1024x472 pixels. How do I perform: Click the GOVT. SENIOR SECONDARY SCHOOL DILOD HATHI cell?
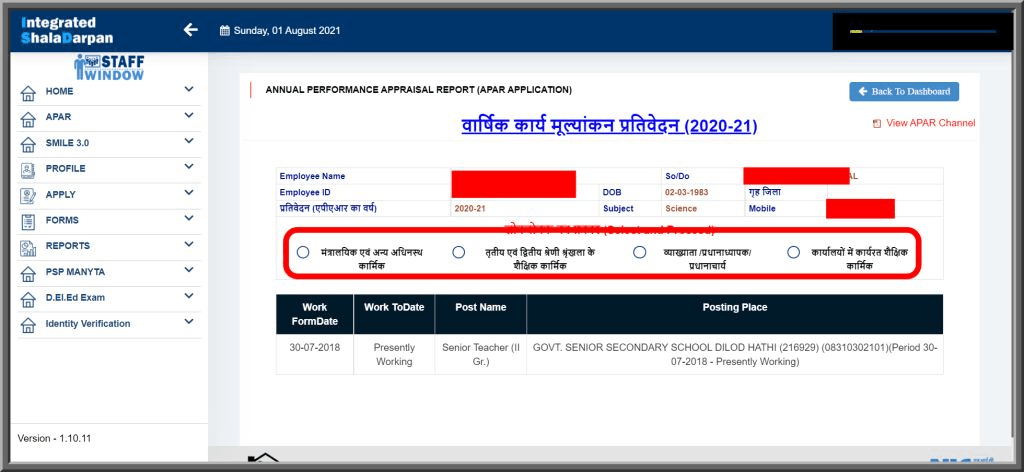tap(735, 354)
